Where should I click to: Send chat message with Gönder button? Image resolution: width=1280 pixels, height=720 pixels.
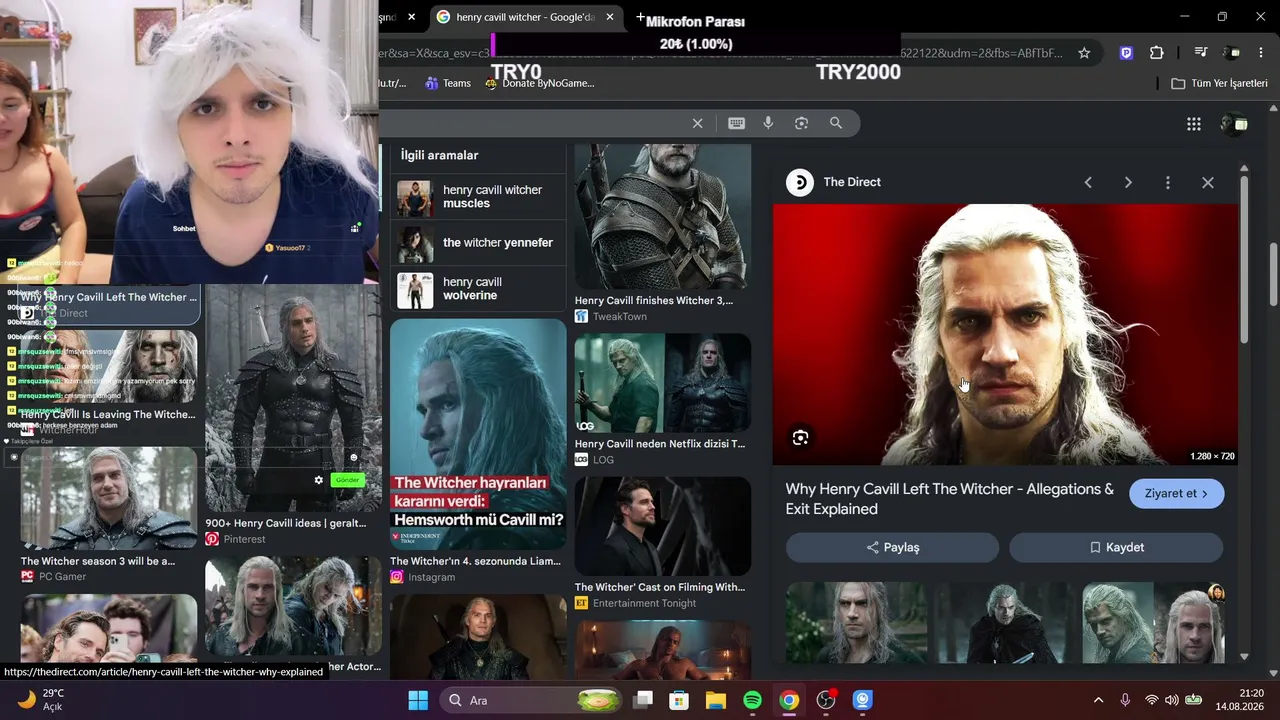click(347, 480)
